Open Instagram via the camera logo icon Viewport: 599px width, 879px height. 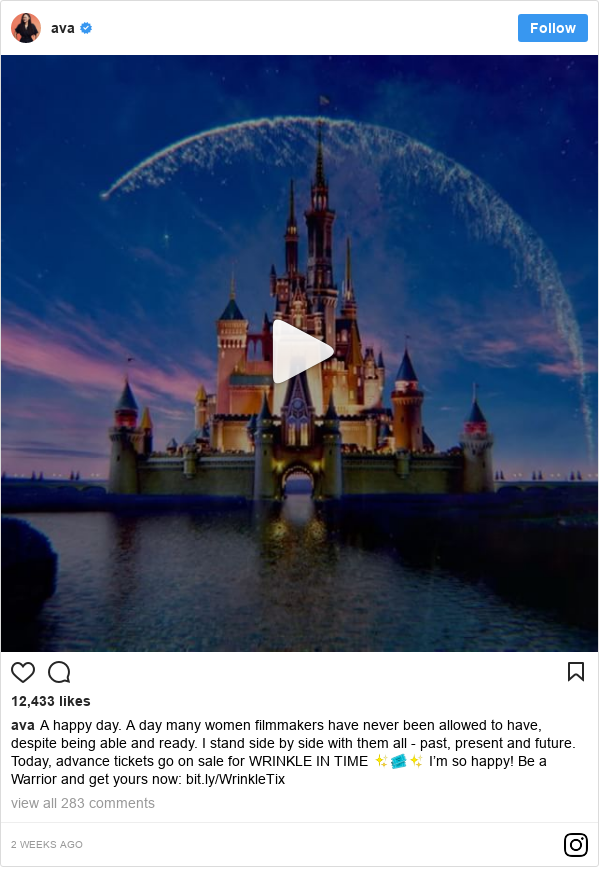(575, 845)
